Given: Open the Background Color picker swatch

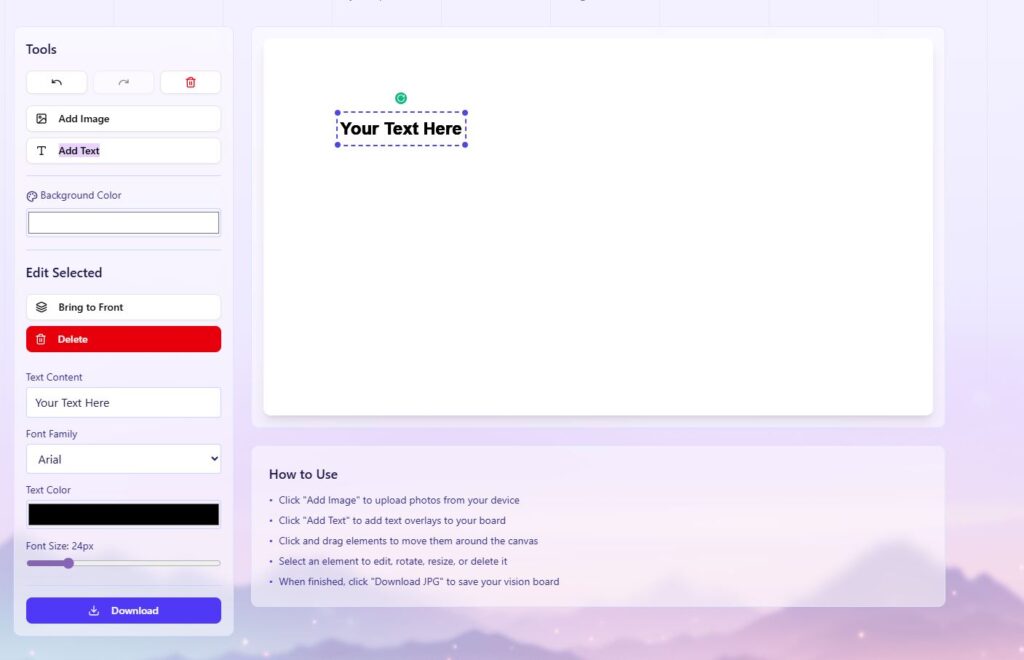Looking at the screenshot, I should point(123,223).
